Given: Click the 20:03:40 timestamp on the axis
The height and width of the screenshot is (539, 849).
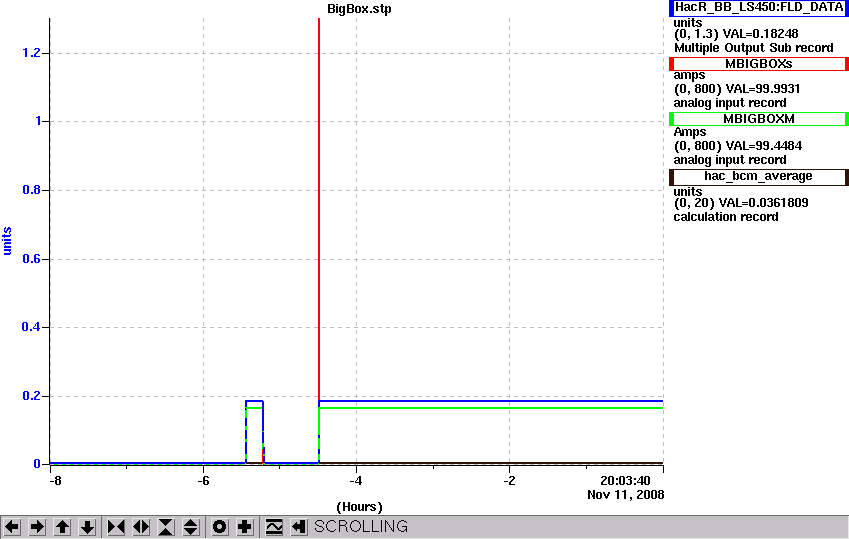Looking at the screenshot, I should click(625, 481).
